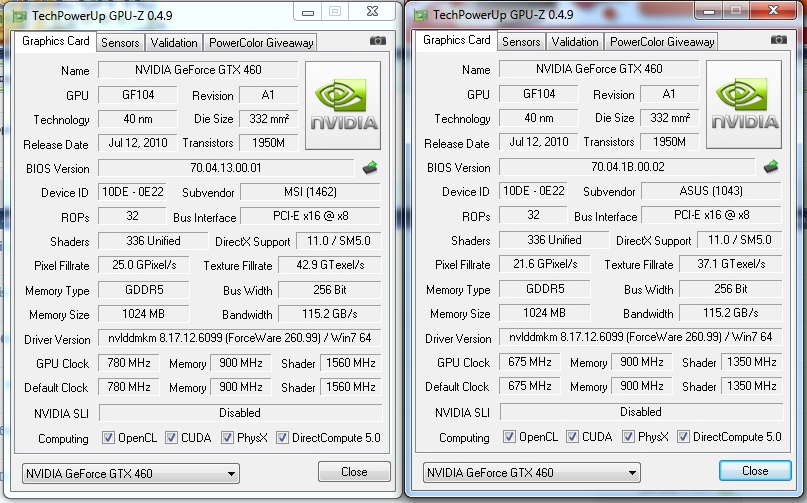Minimize the left GPU-Z window
Viewport: 807px width, 503px height.
point(308,11)
